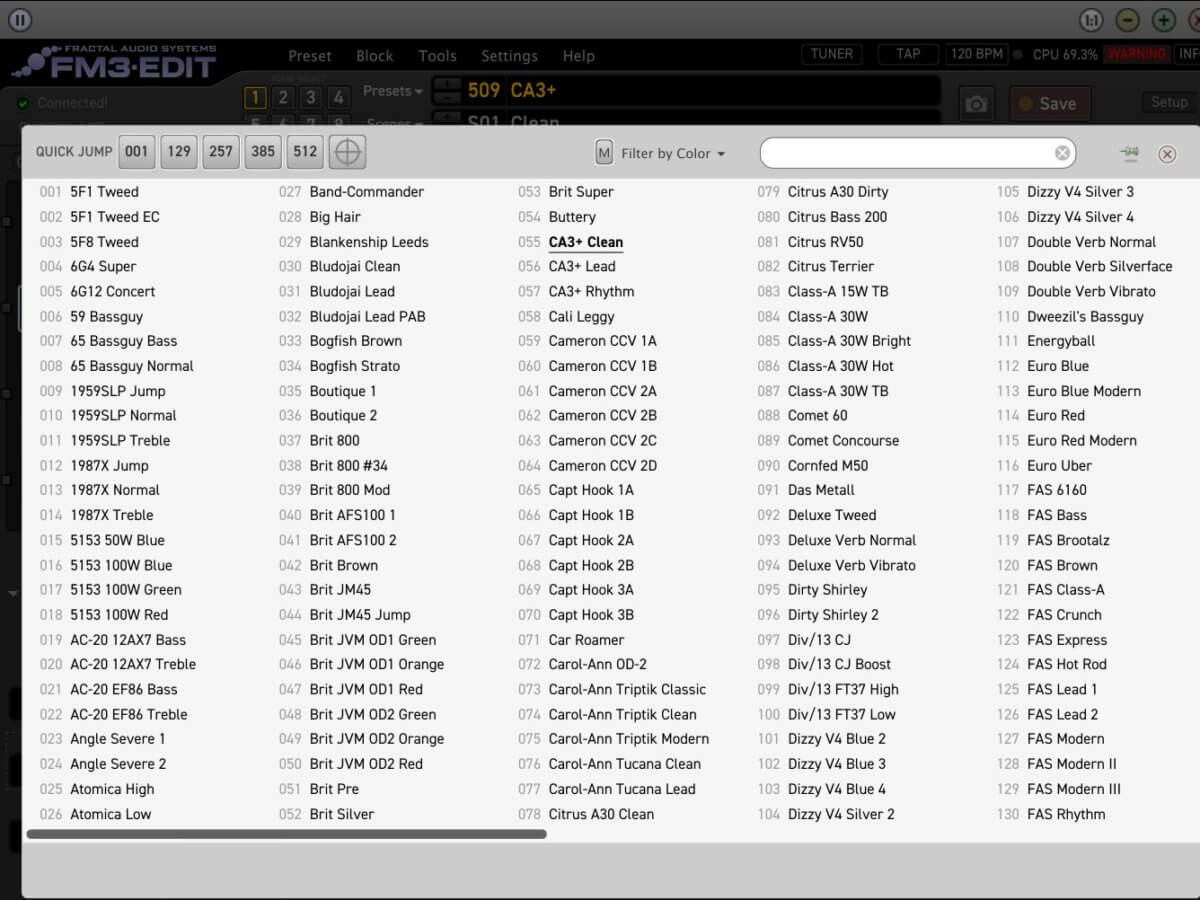Click the green pin icon in picker header

1130,153
